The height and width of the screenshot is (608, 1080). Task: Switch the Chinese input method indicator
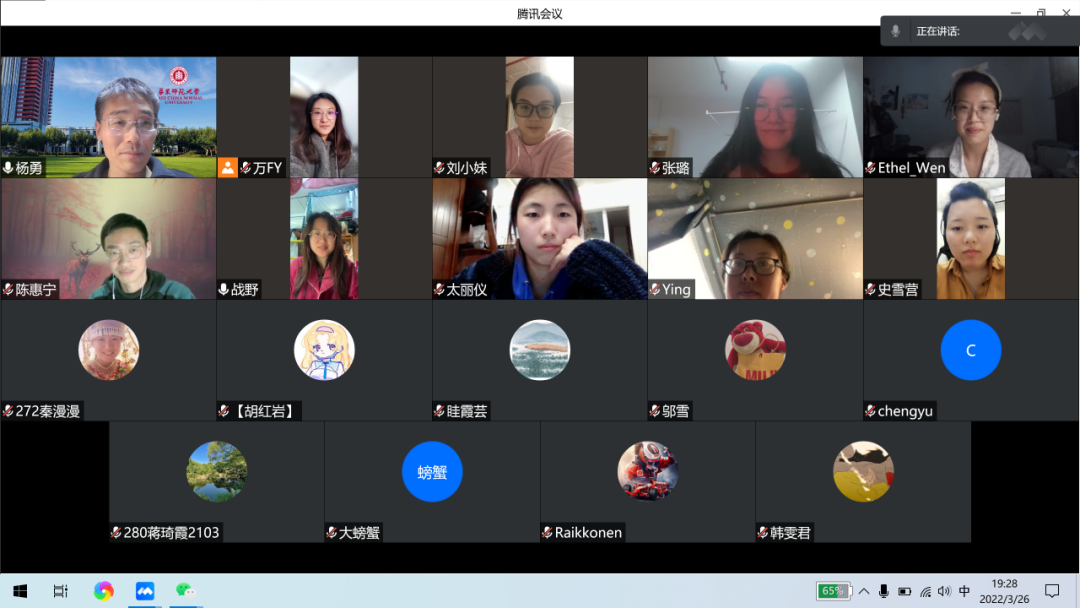(964, 591)
